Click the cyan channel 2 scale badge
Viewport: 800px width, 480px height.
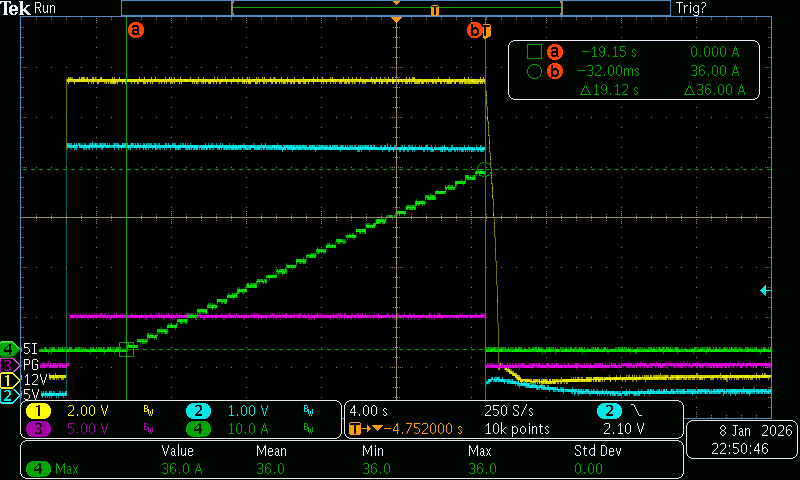pos(199,411)
